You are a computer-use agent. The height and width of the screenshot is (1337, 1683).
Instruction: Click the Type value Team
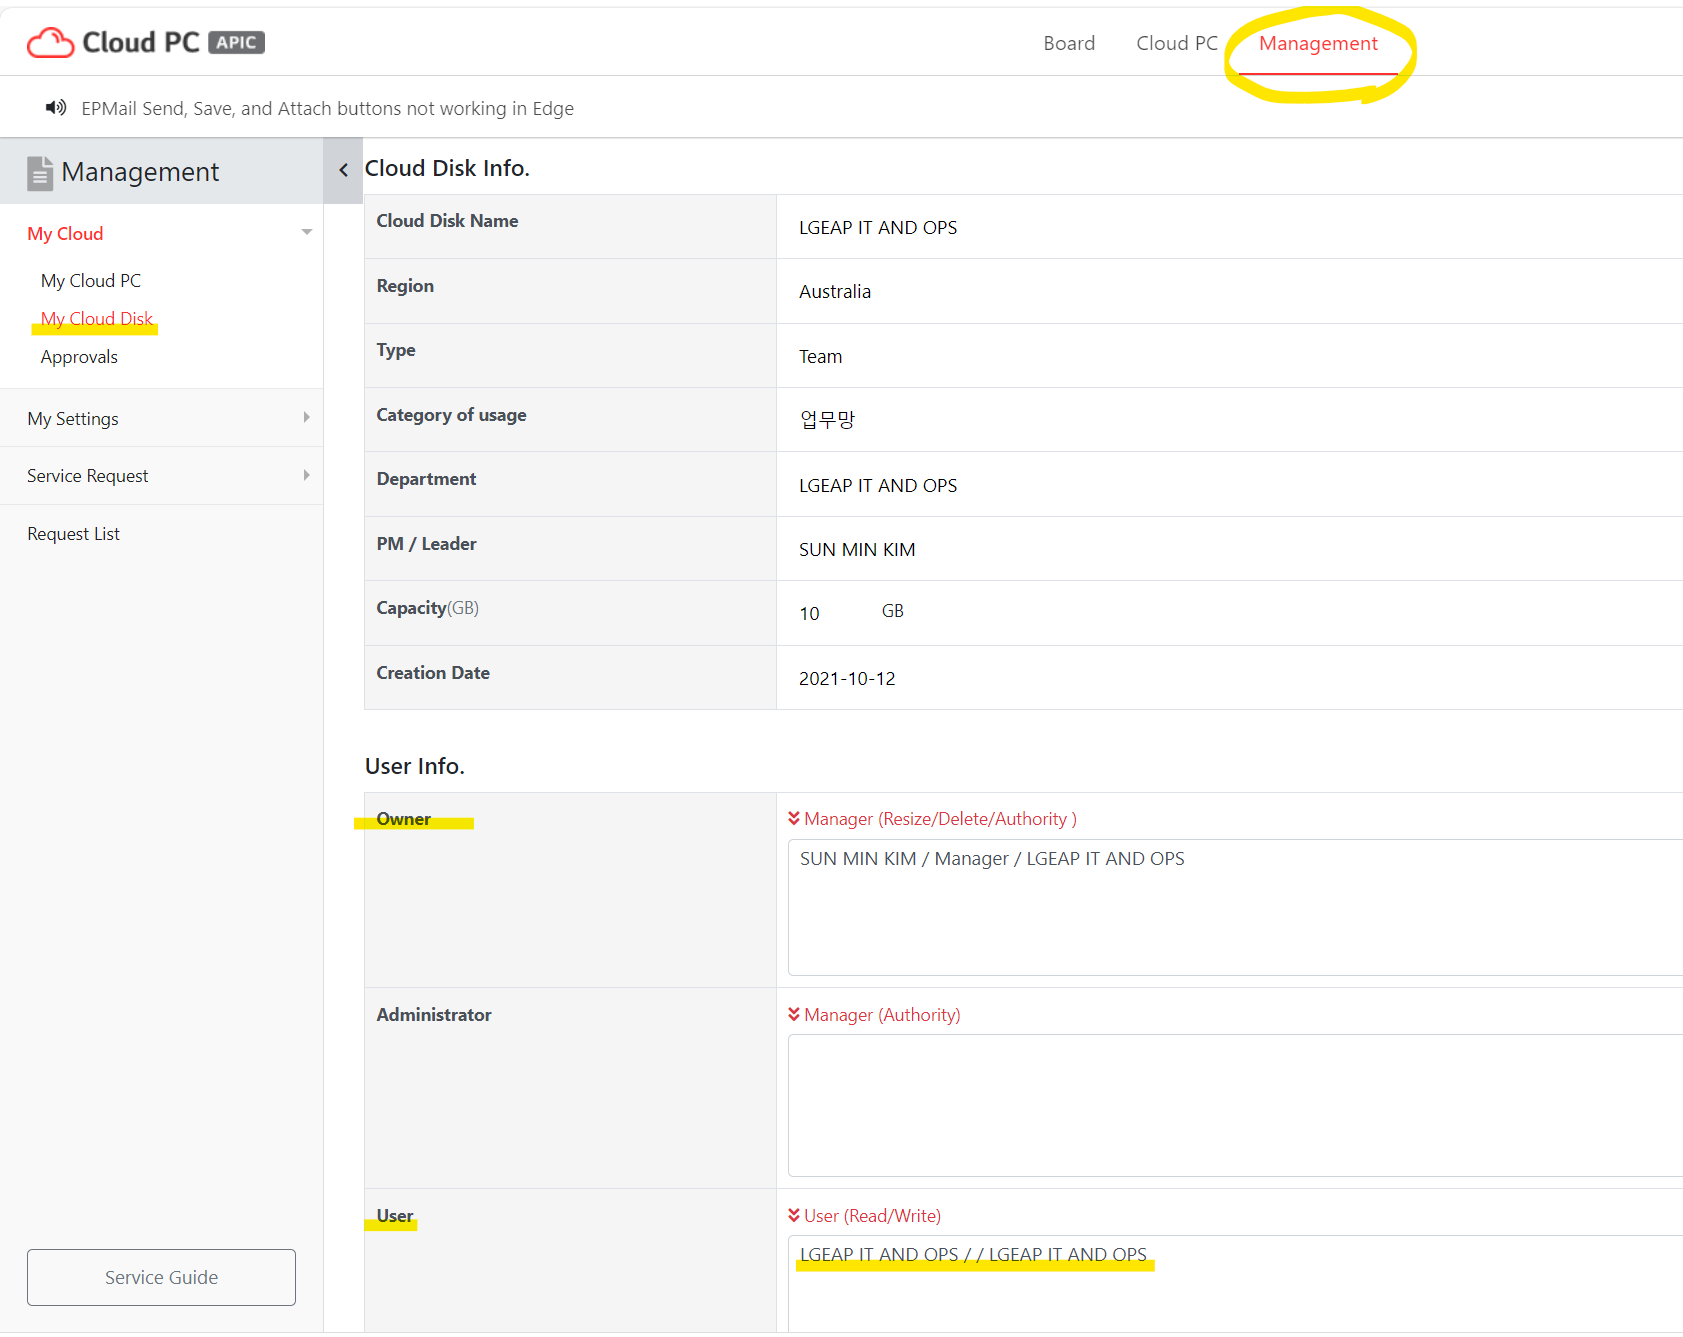pyautogui.click(x=821, y=357)
